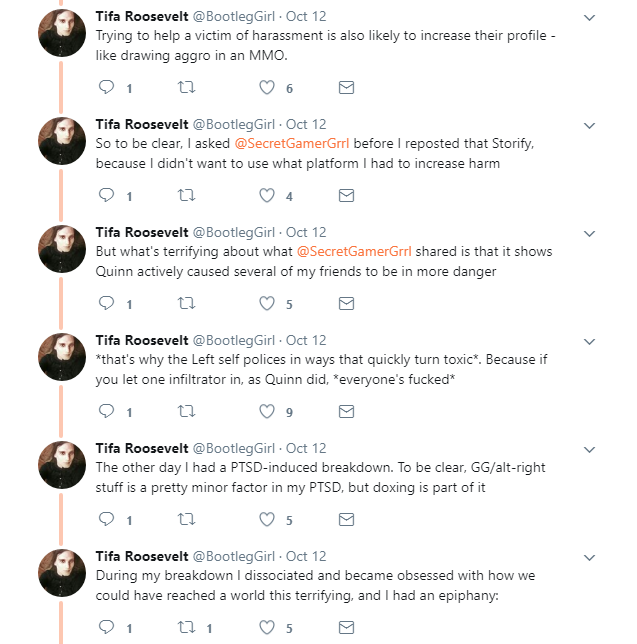Expand the options menu for the Storify tweet
The image size is (637, 644).
click(x=589, y=126)
